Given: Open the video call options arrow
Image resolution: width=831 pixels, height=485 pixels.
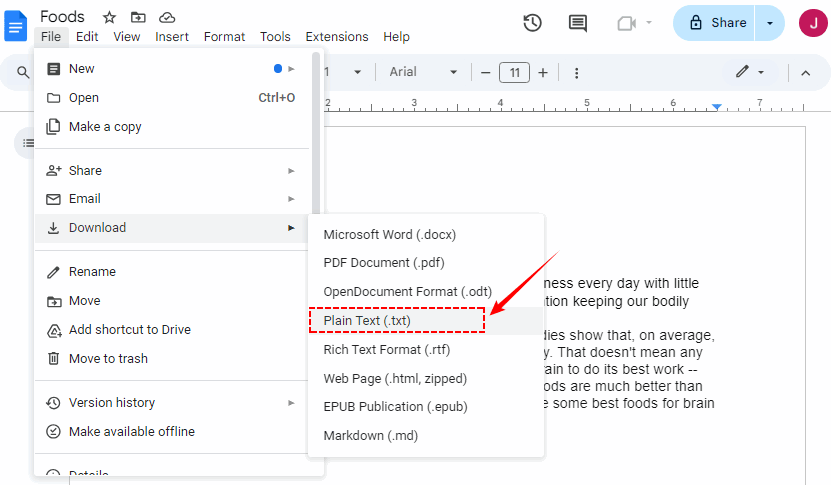Looking at the screenshot, I should 649,23.
